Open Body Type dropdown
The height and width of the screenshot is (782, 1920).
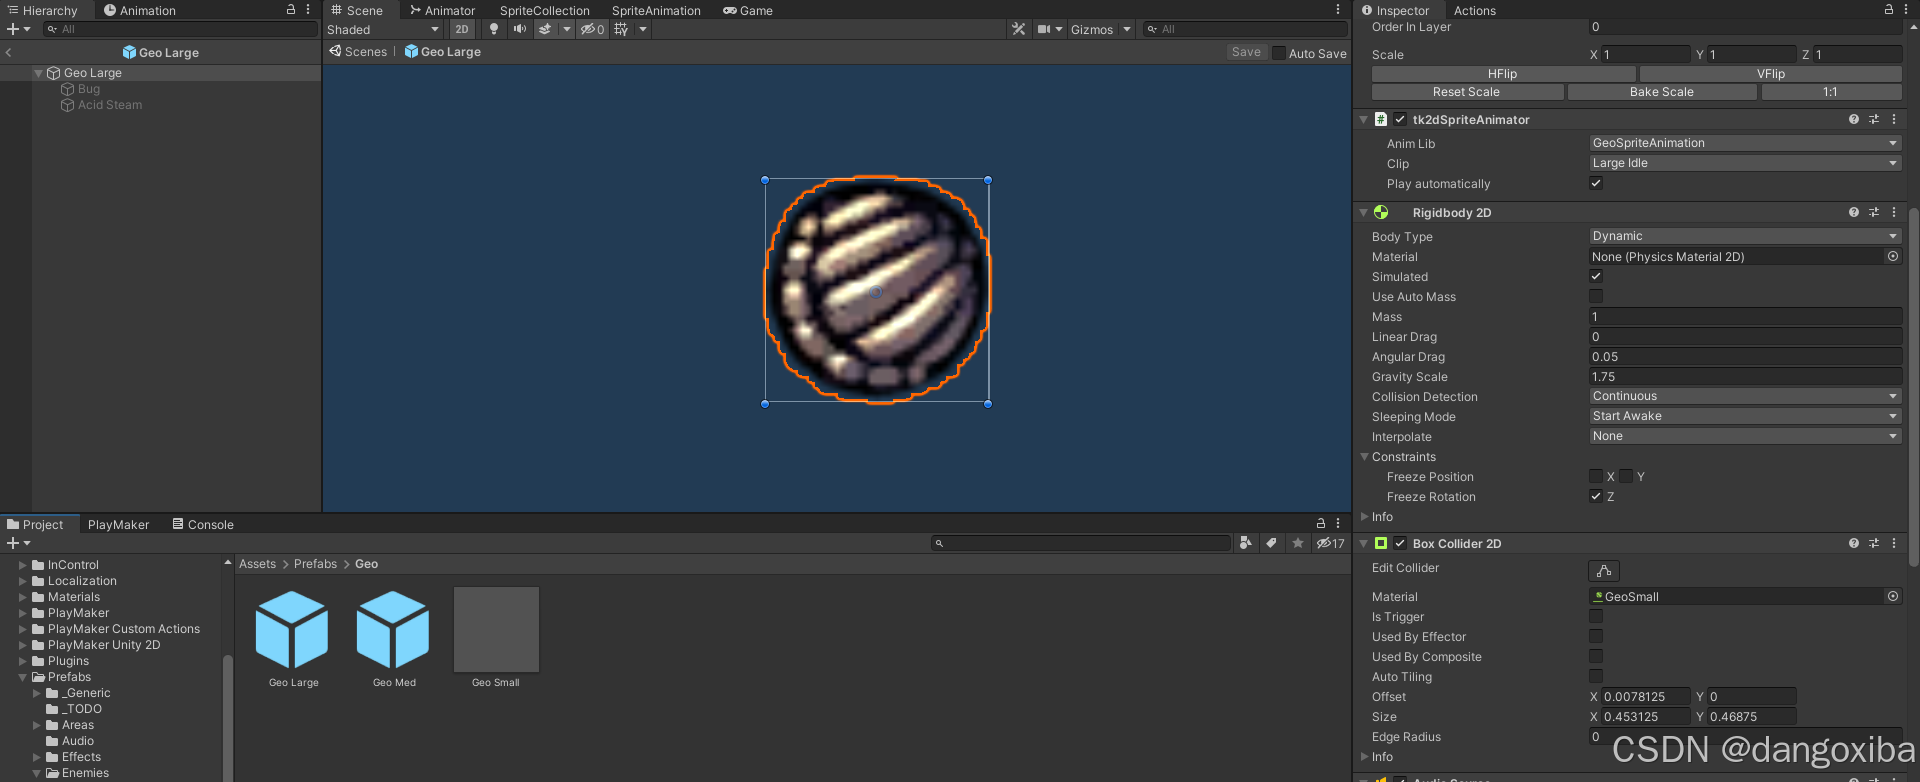pos(1745,236)
